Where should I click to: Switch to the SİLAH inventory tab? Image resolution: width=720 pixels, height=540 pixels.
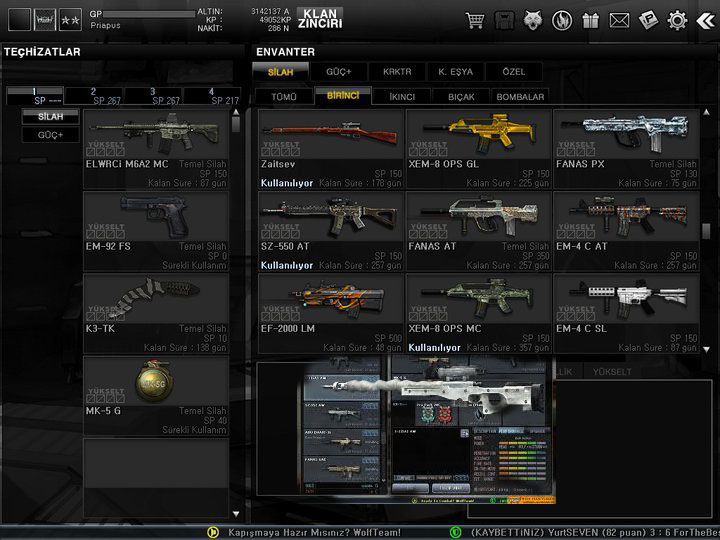click(x=281, y=72)
